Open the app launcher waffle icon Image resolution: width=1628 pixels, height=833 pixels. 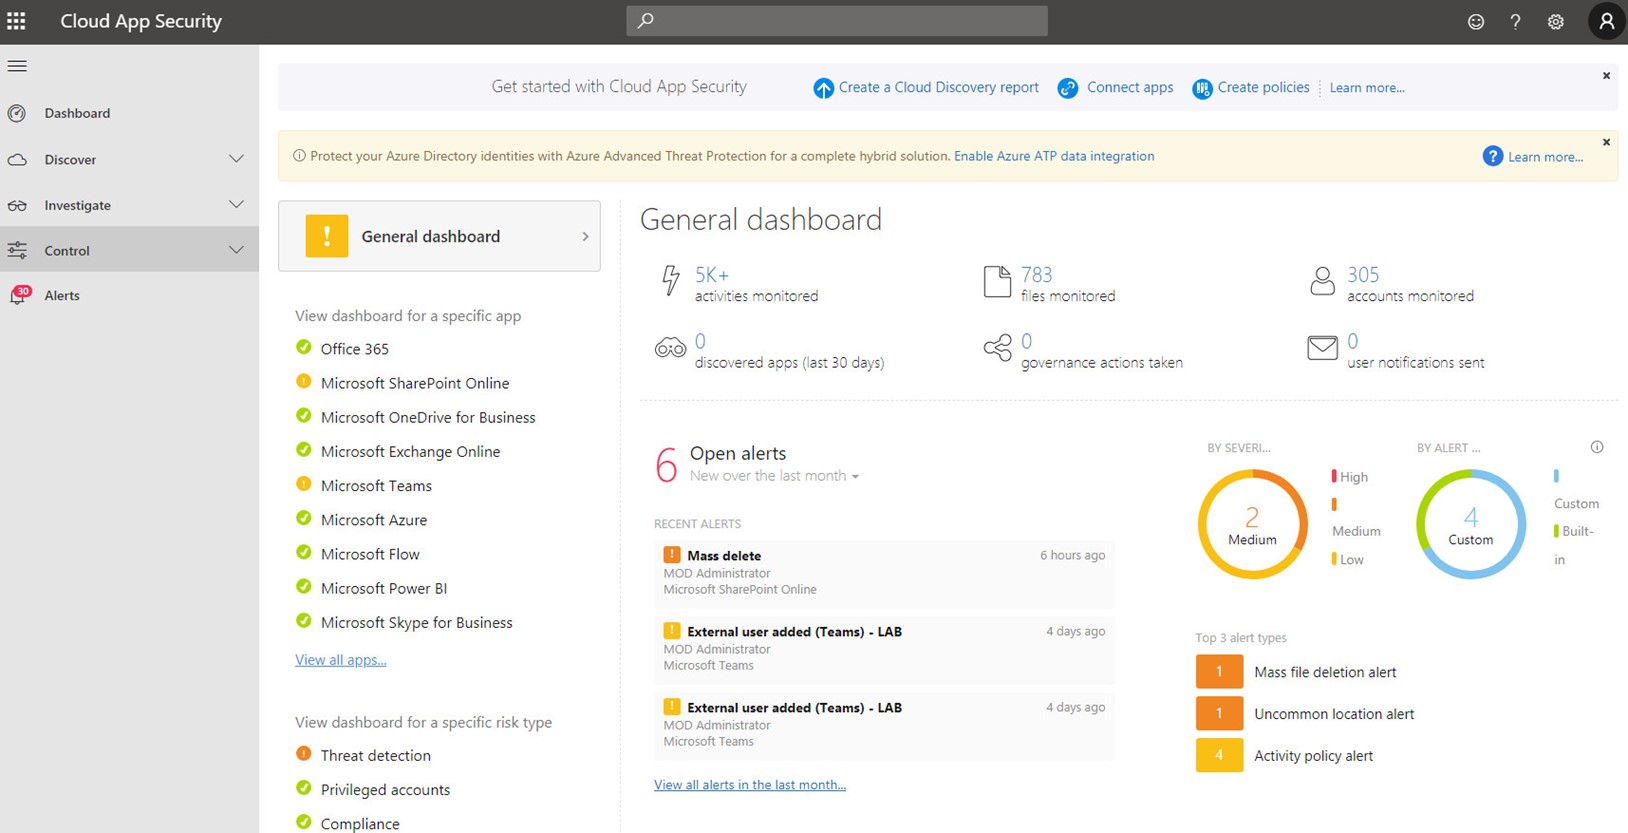click(16, 21)
